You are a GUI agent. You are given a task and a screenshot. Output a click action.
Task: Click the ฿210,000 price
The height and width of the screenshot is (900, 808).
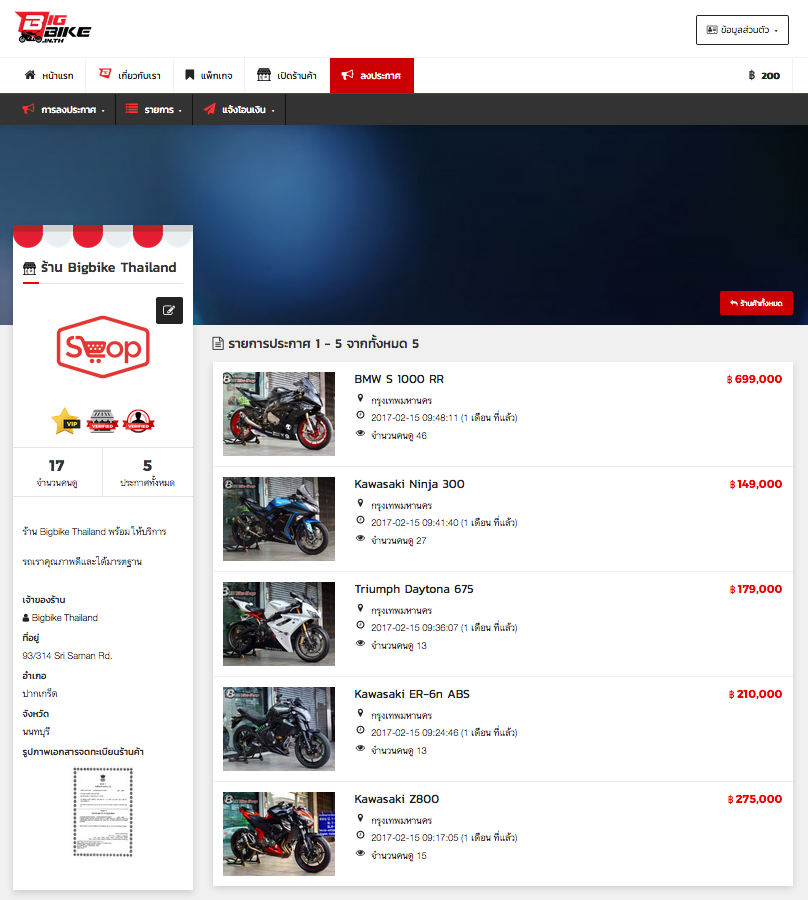click(x=755, y=695)
